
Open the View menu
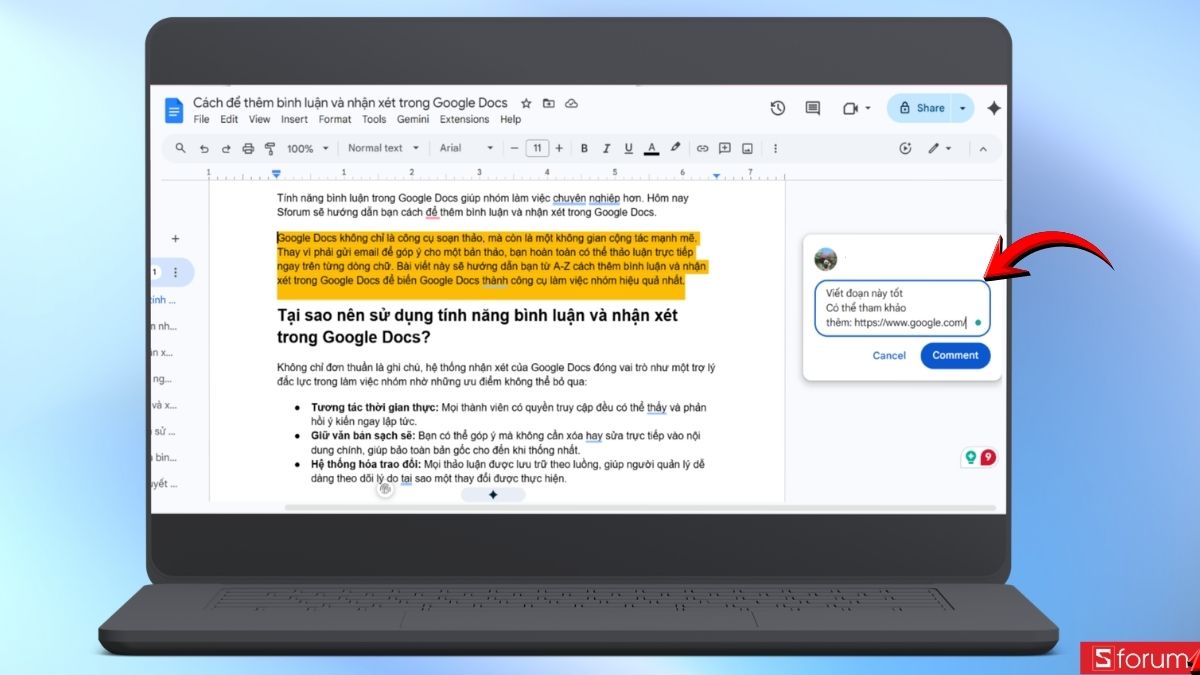[x=259, y=119]
